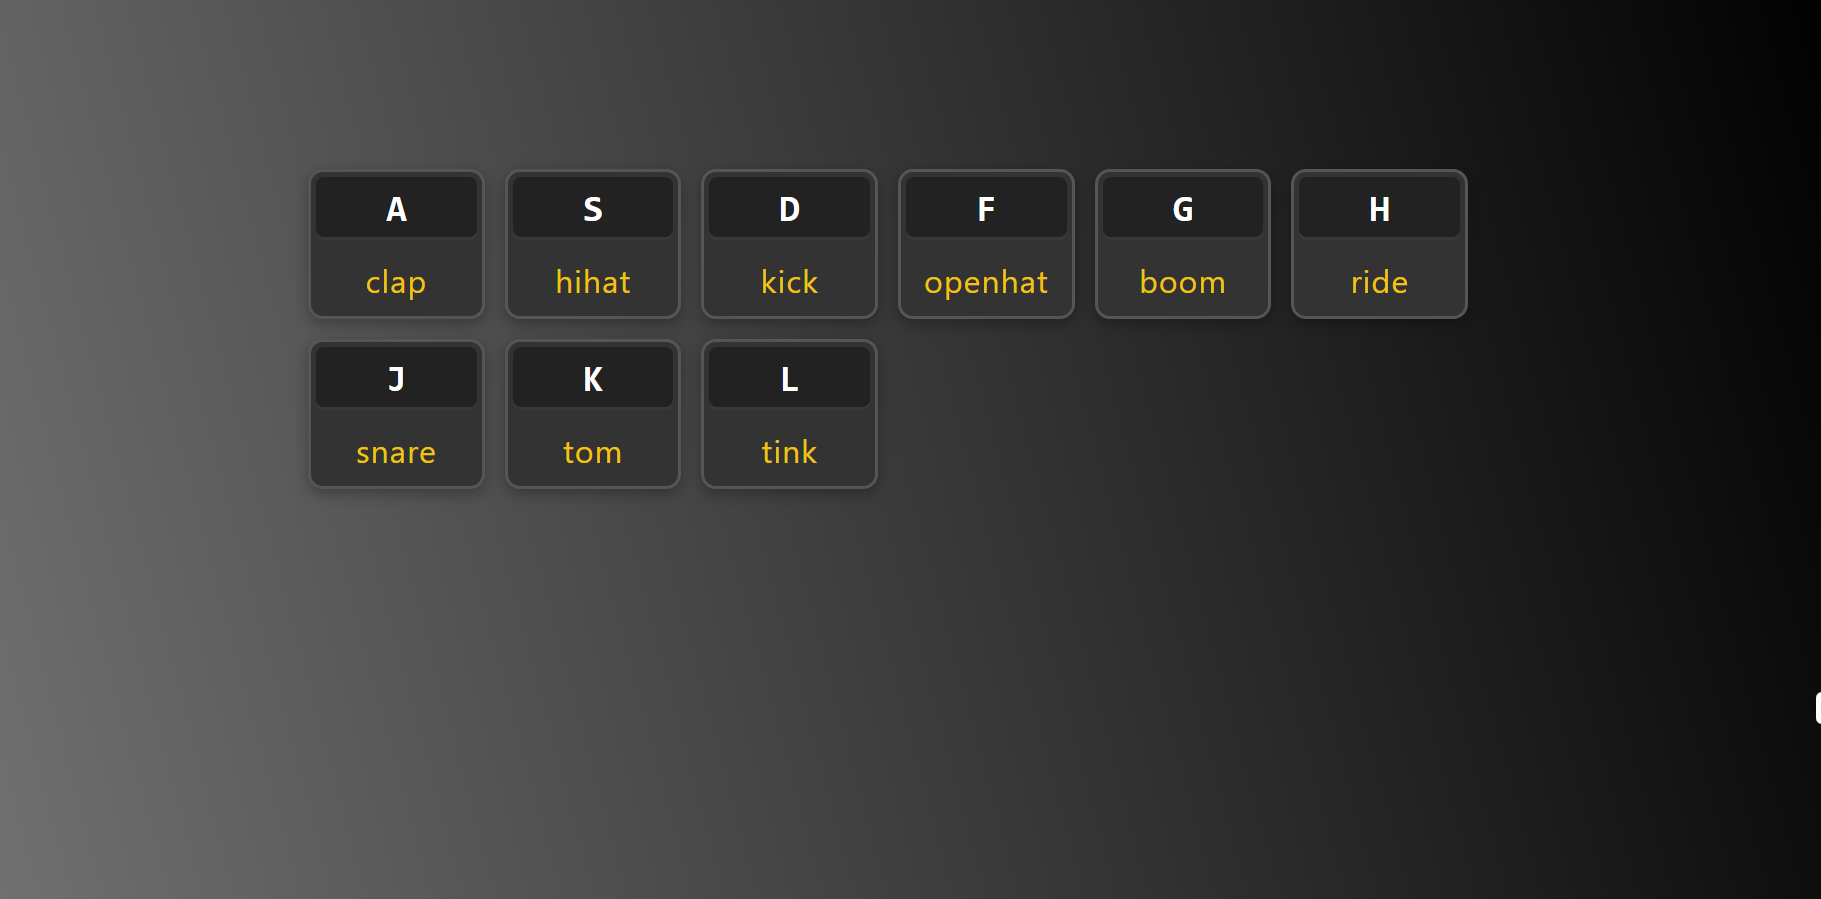Trigger the hihat sound label

593,283
